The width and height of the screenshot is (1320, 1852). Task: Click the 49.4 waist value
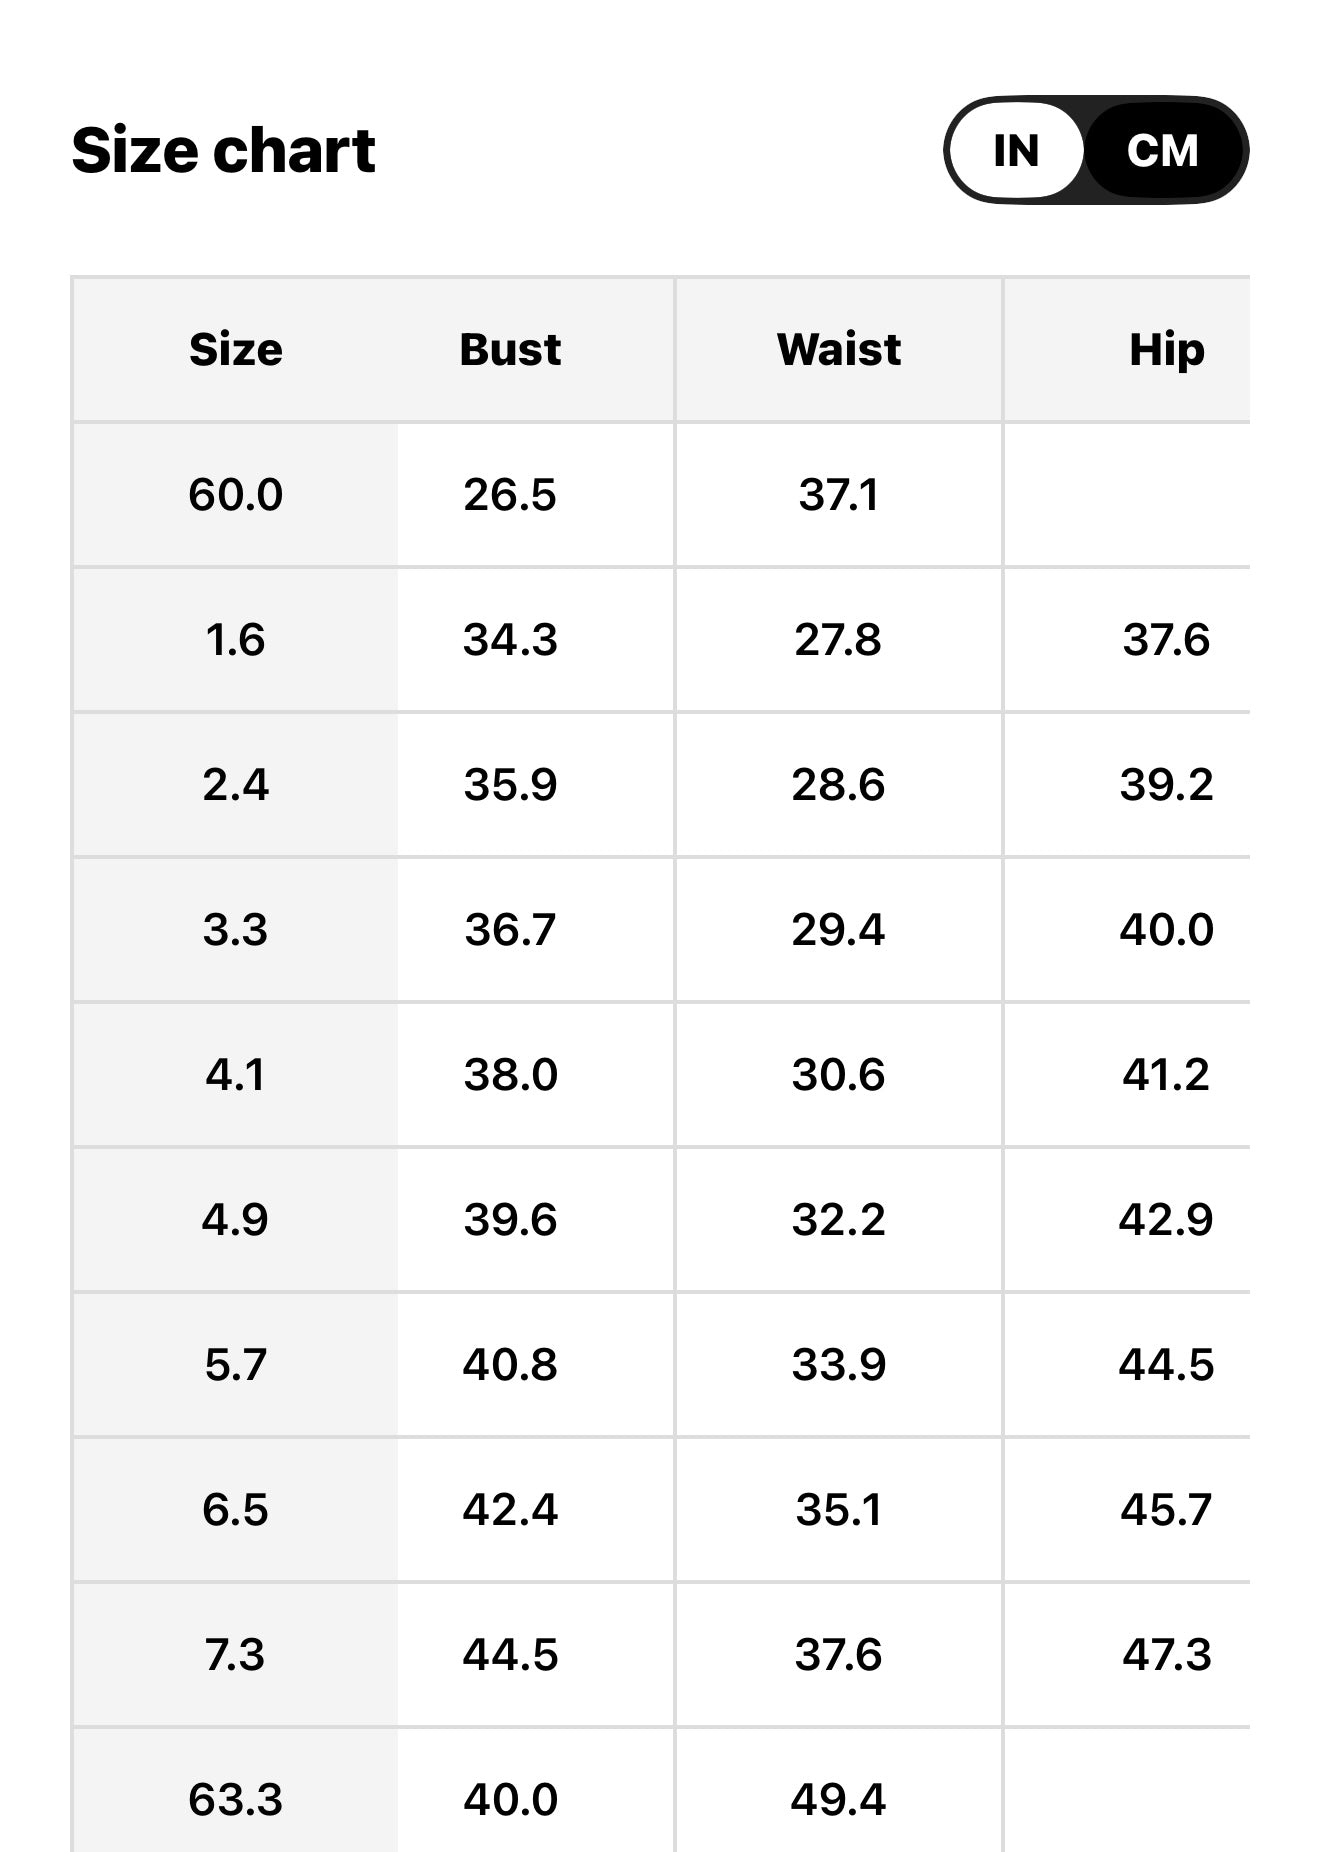[838, 1800]
